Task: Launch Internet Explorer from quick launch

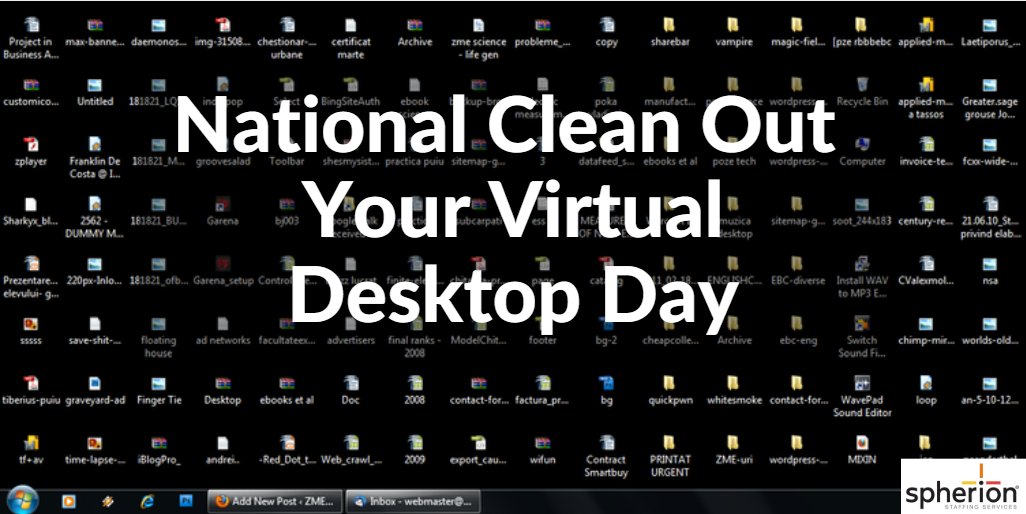Action: [147, 502]
